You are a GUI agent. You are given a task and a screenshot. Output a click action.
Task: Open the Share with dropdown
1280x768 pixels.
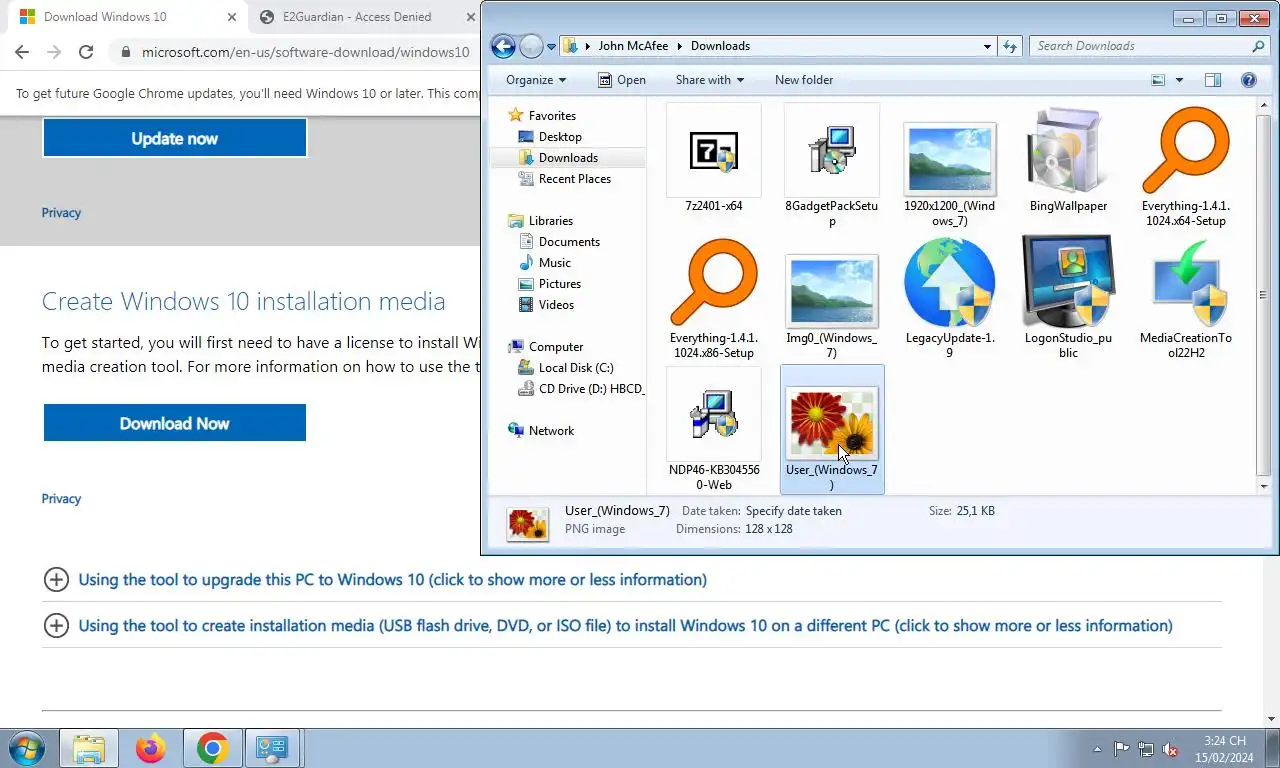click(x=709, y=80)
